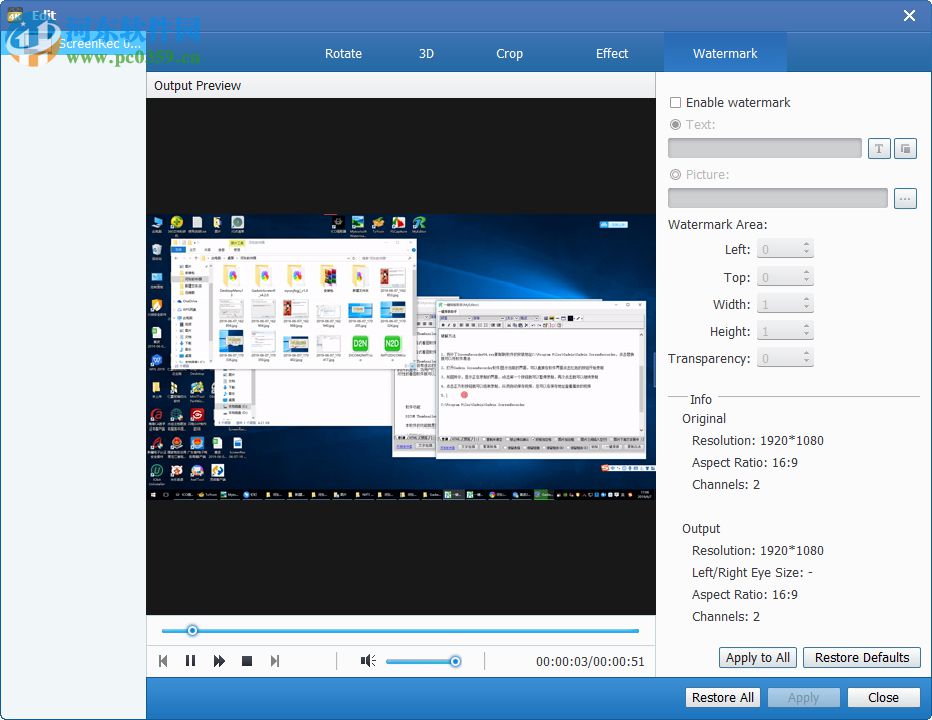932x720 pixels.
Task: Switch to the Effect tab
Action: tap(611, 53)
